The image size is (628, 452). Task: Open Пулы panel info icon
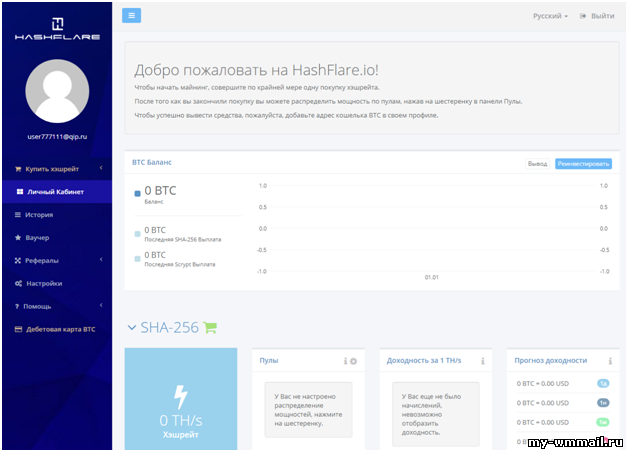345,361
